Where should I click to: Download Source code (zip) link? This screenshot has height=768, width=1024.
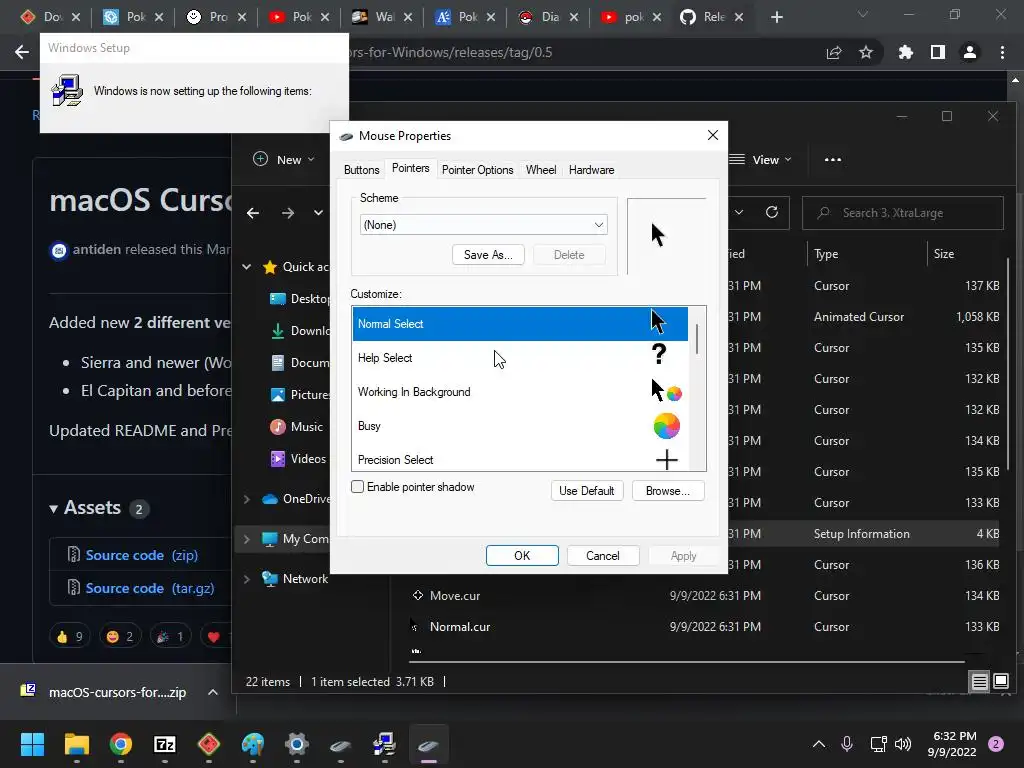[142, 555]
